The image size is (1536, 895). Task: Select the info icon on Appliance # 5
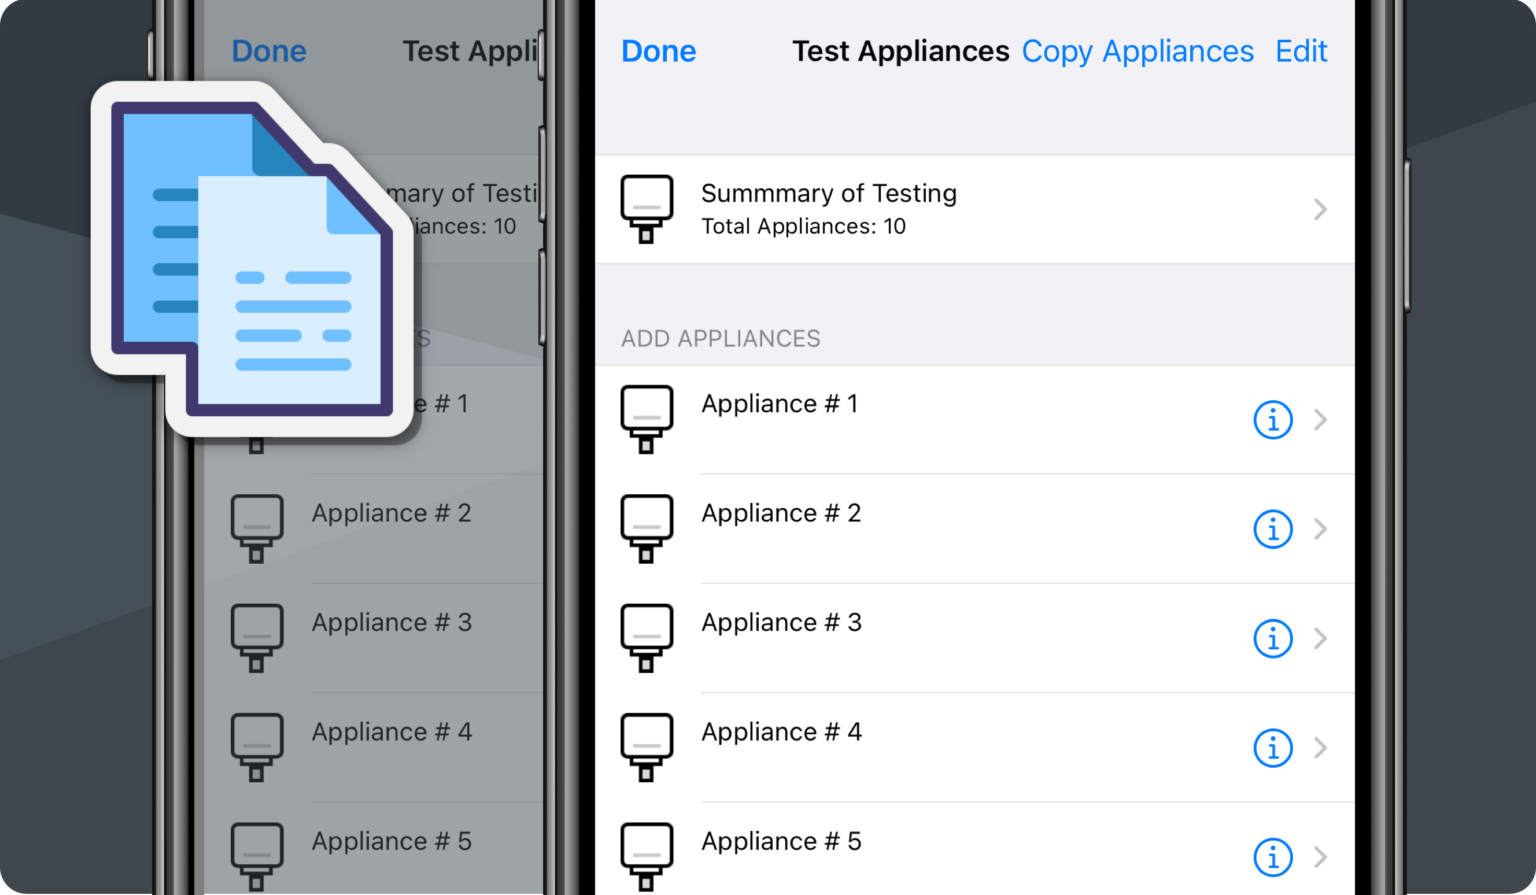pyautogui.click(x=1272, y=857)
